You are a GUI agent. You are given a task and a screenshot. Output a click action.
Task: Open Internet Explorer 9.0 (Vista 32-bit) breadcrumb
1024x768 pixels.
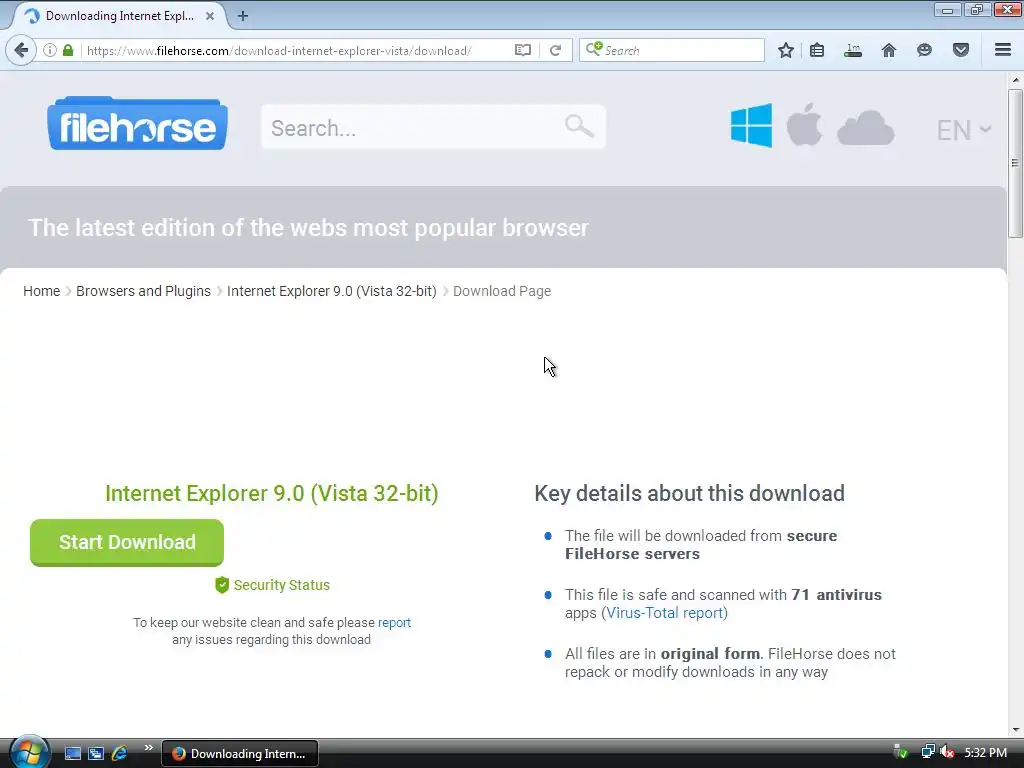pos(332,291)
